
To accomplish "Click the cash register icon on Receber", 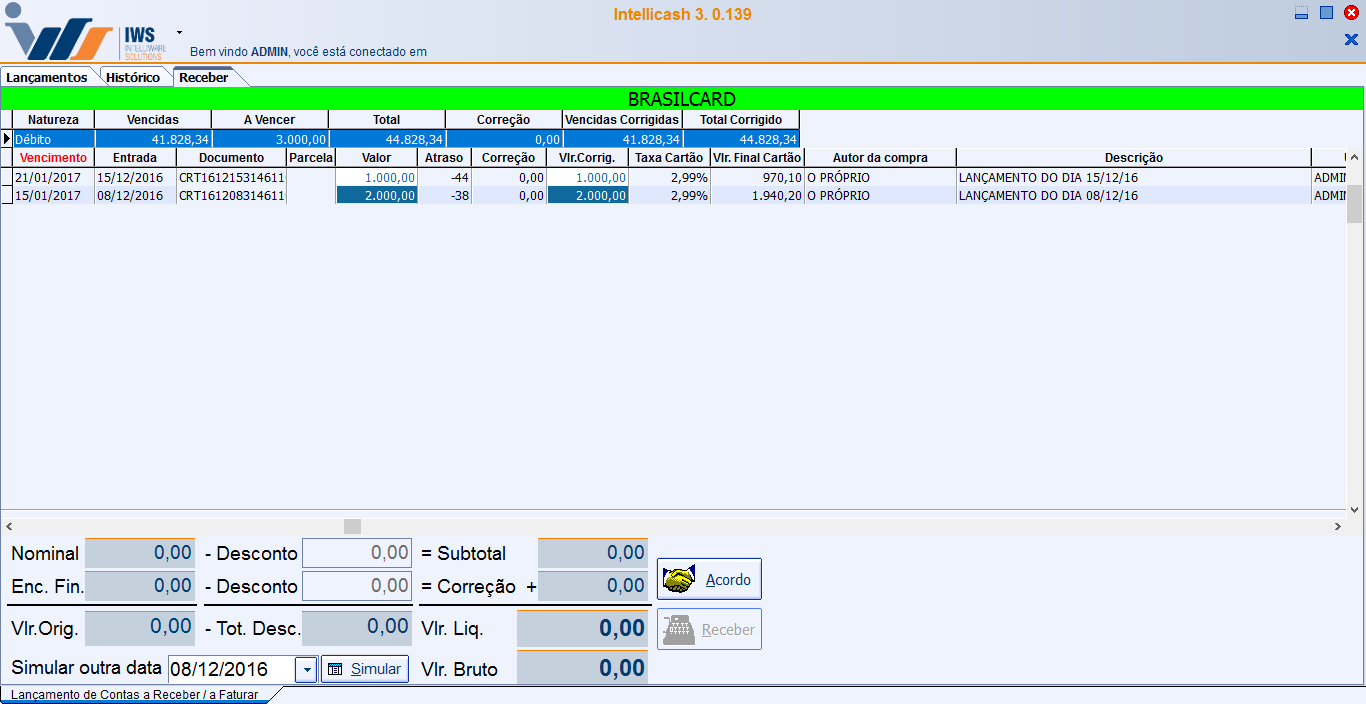I will pos(679,630).
